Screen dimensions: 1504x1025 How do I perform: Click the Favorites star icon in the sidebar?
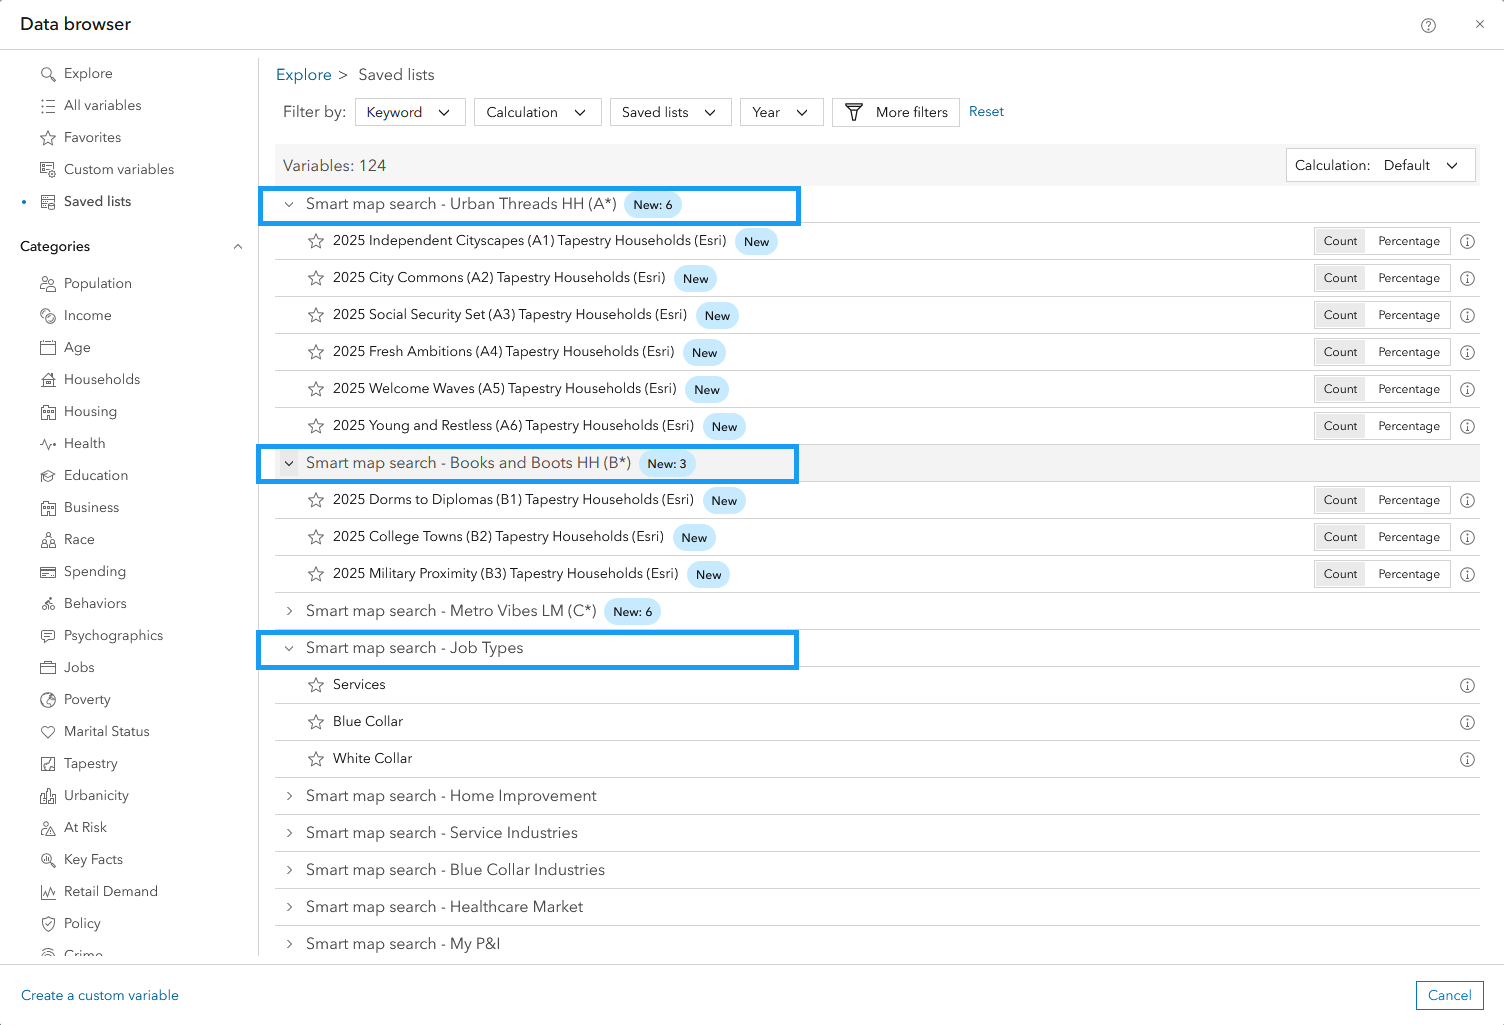(x=47, y=137)
